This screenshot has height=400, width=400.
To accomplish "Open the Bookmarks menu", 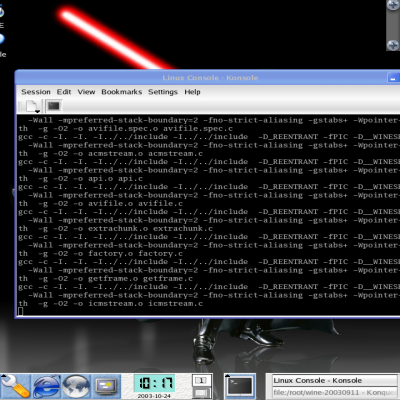I will pyautogui.click(x=122, y=92).
